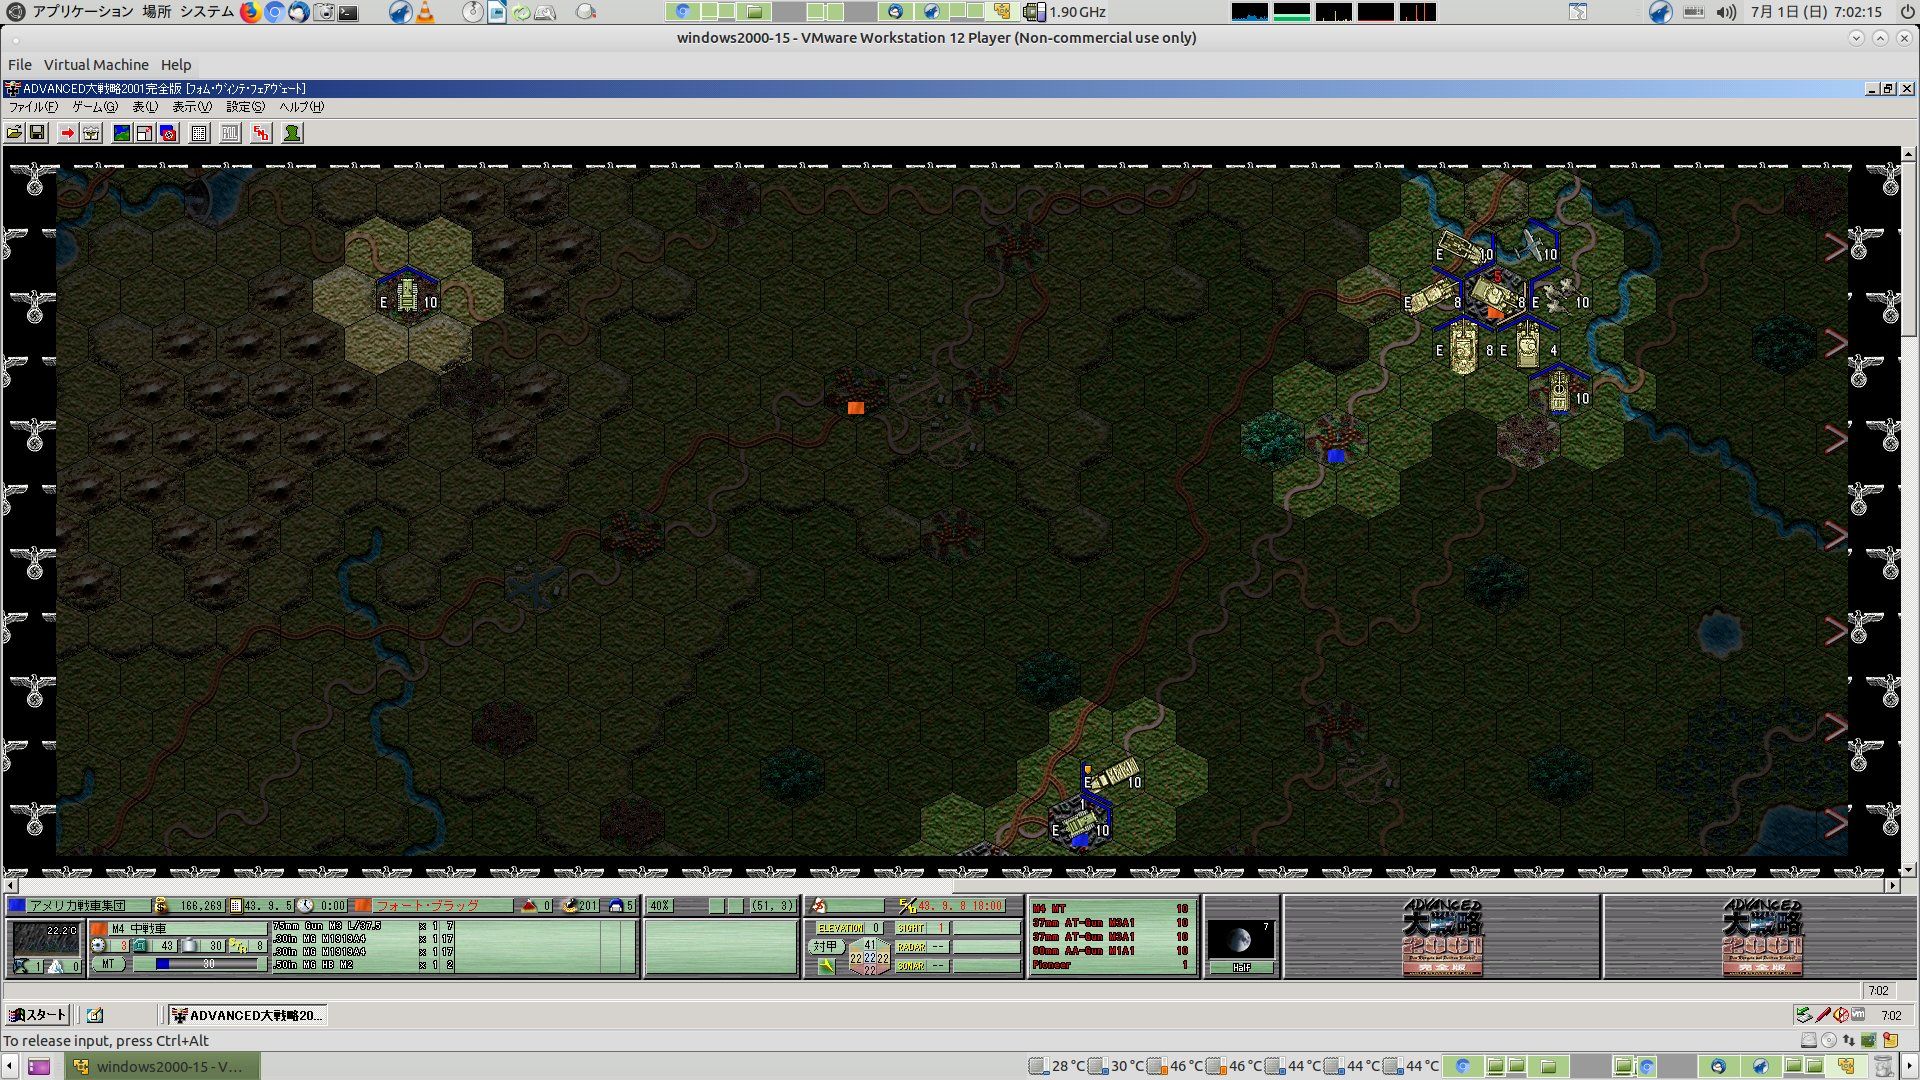This screenshot has height=1080, width=1920.
Task: Click the open file folder toolbar icon
Action: coord(14,133)
